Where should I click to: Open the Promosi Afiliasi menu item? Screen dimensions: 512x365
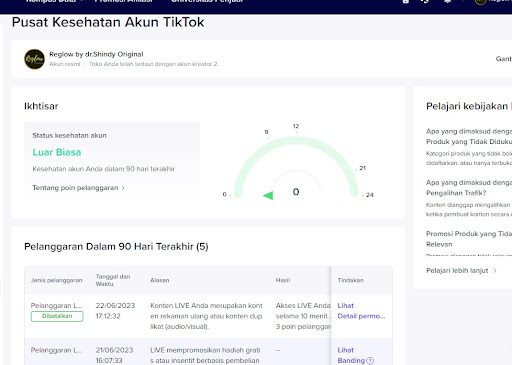[123, 1]
